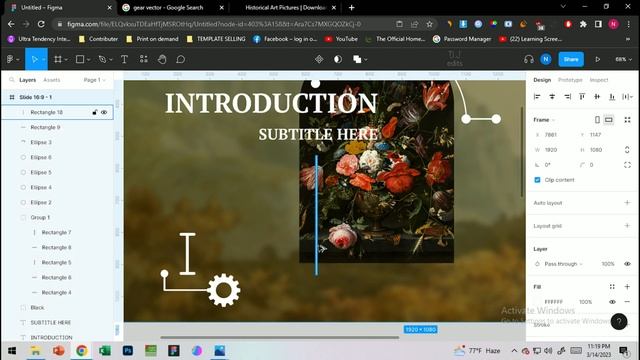The width and height of the screenshot is (640, 360).
Task: Toggle constrain proportions for frame size
Action: [627, 150]
